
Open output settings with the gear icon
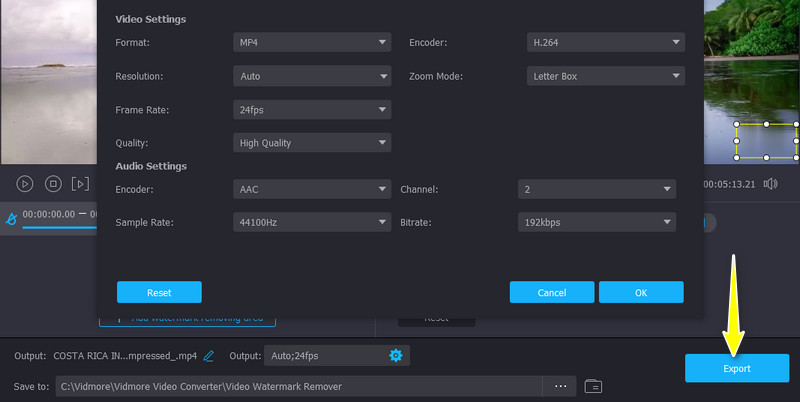395,355
